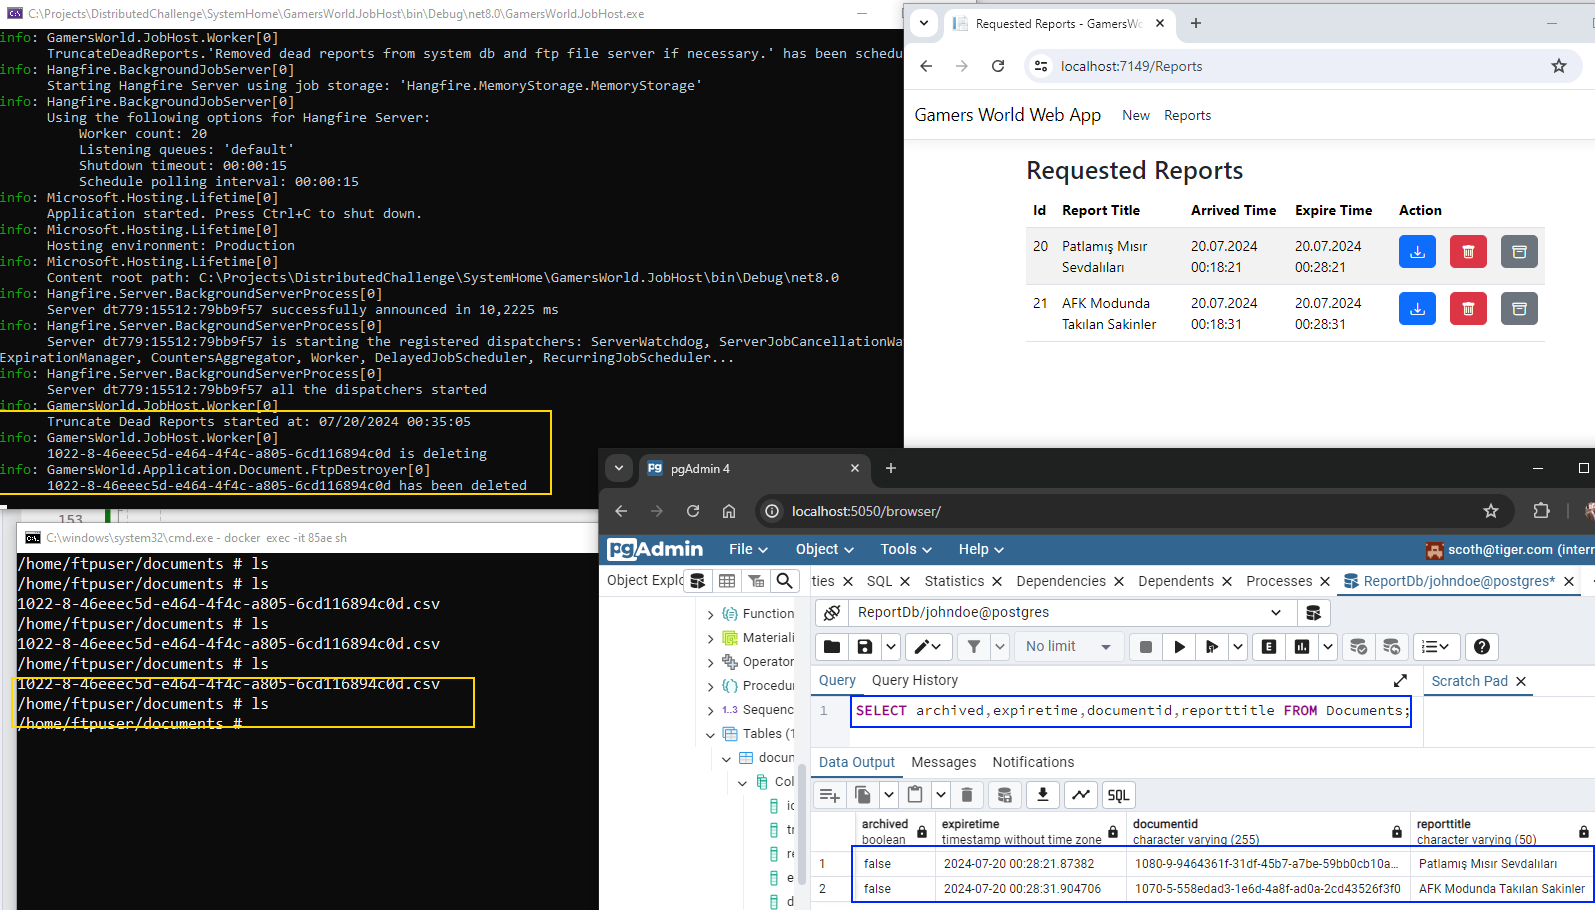1595x910 pixels.
Task: Switch to the Notifications output tab
Action: (x=1033, y=762)
